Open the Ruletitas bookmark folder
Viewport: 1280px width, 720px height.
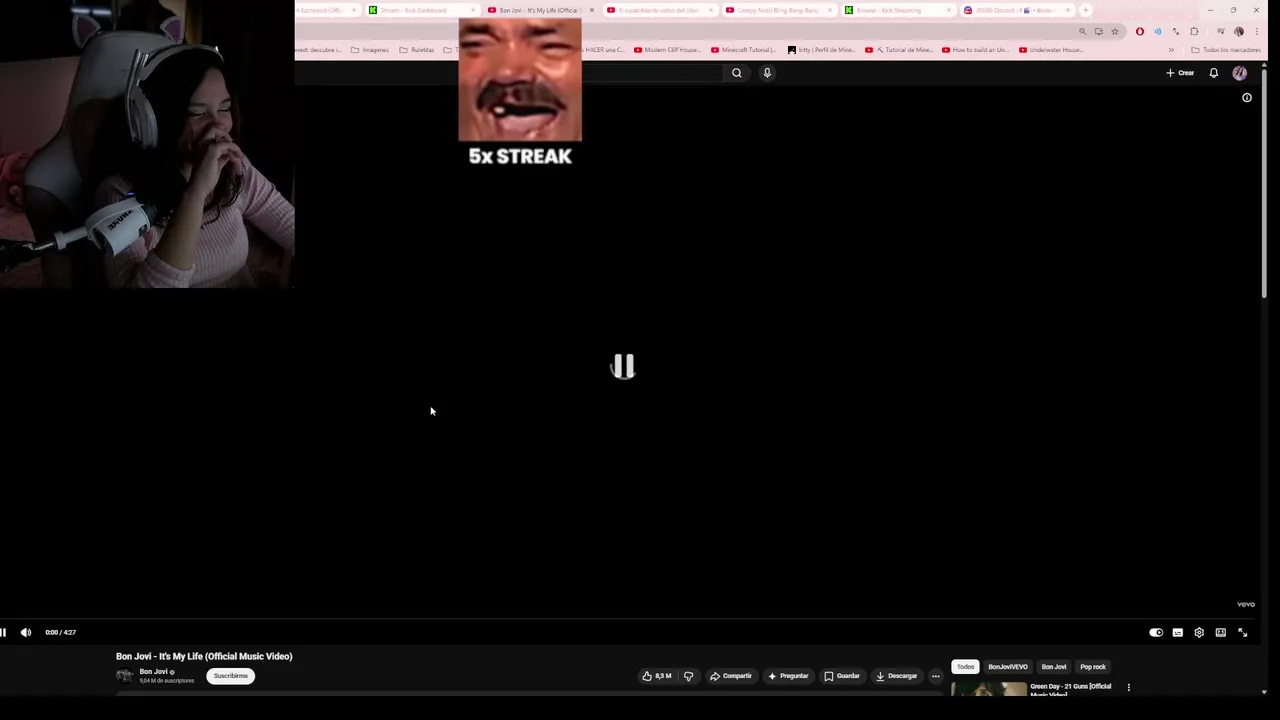(417, 50)
